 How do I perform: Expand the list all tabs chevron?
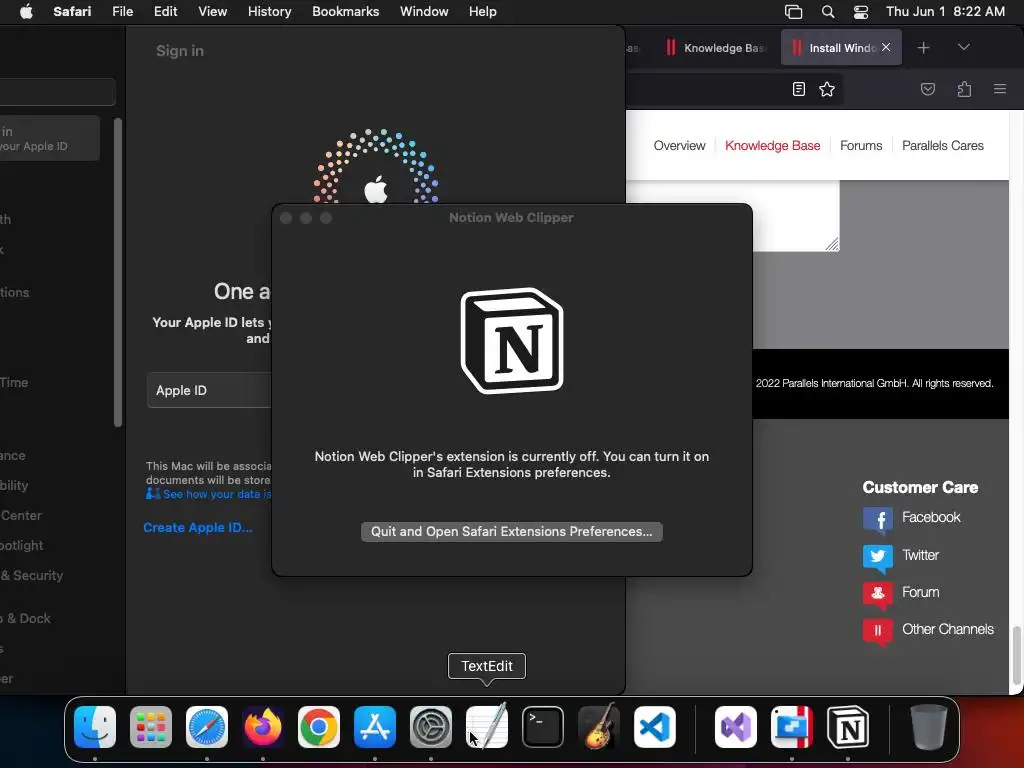pyautogui.click(x=963, y=47)
